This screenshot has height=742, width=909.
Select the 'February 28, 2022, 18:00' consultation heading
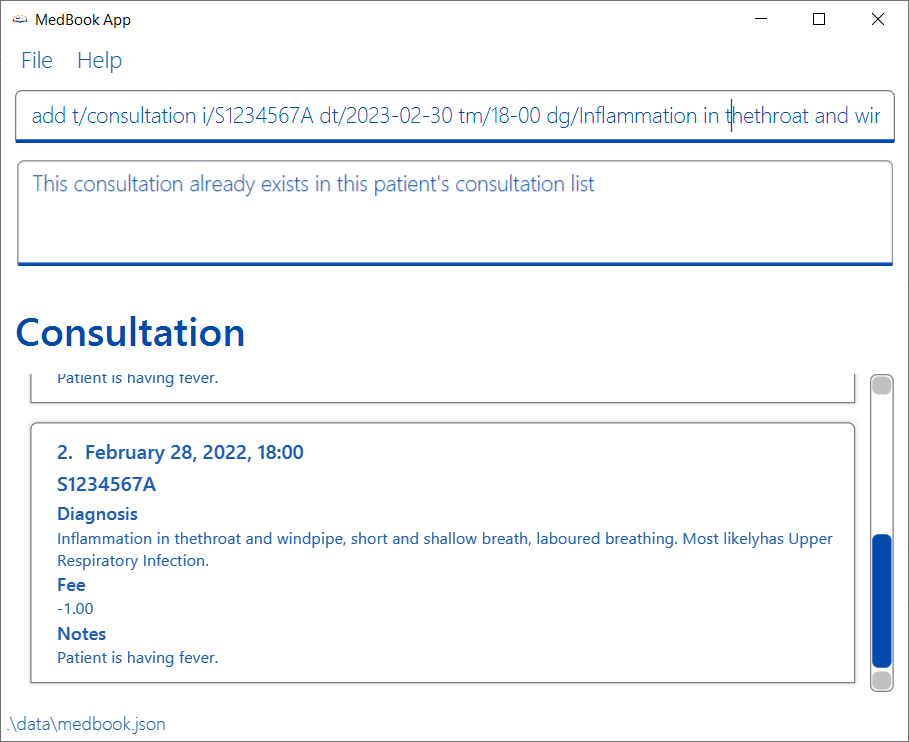pyautogui.click(x=194, y=452)
